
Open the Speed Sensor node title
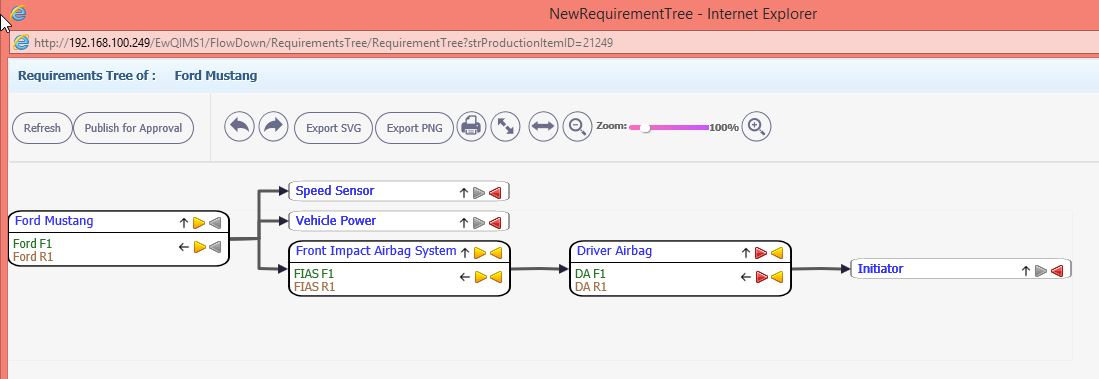click(x=335, y=191)
